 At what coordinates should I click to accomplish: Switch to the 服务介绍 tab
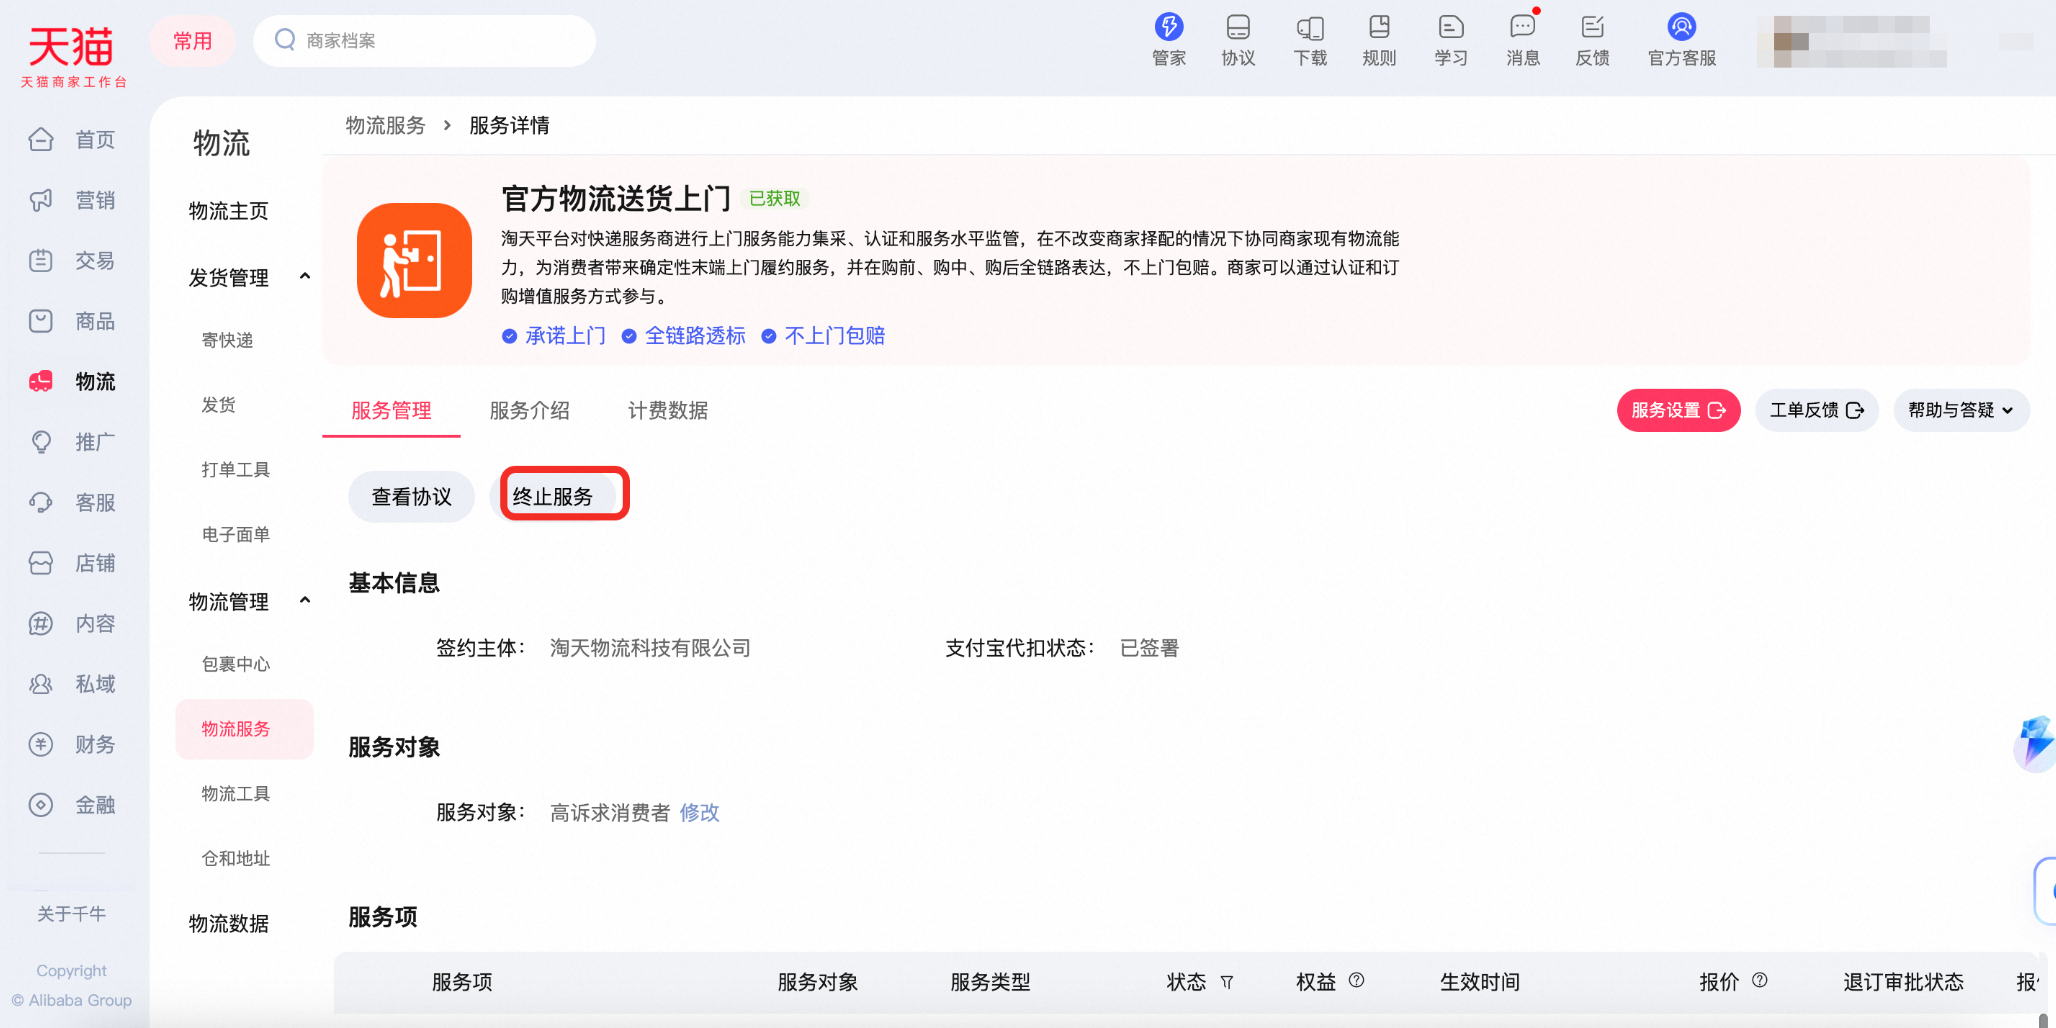(529, 411)
